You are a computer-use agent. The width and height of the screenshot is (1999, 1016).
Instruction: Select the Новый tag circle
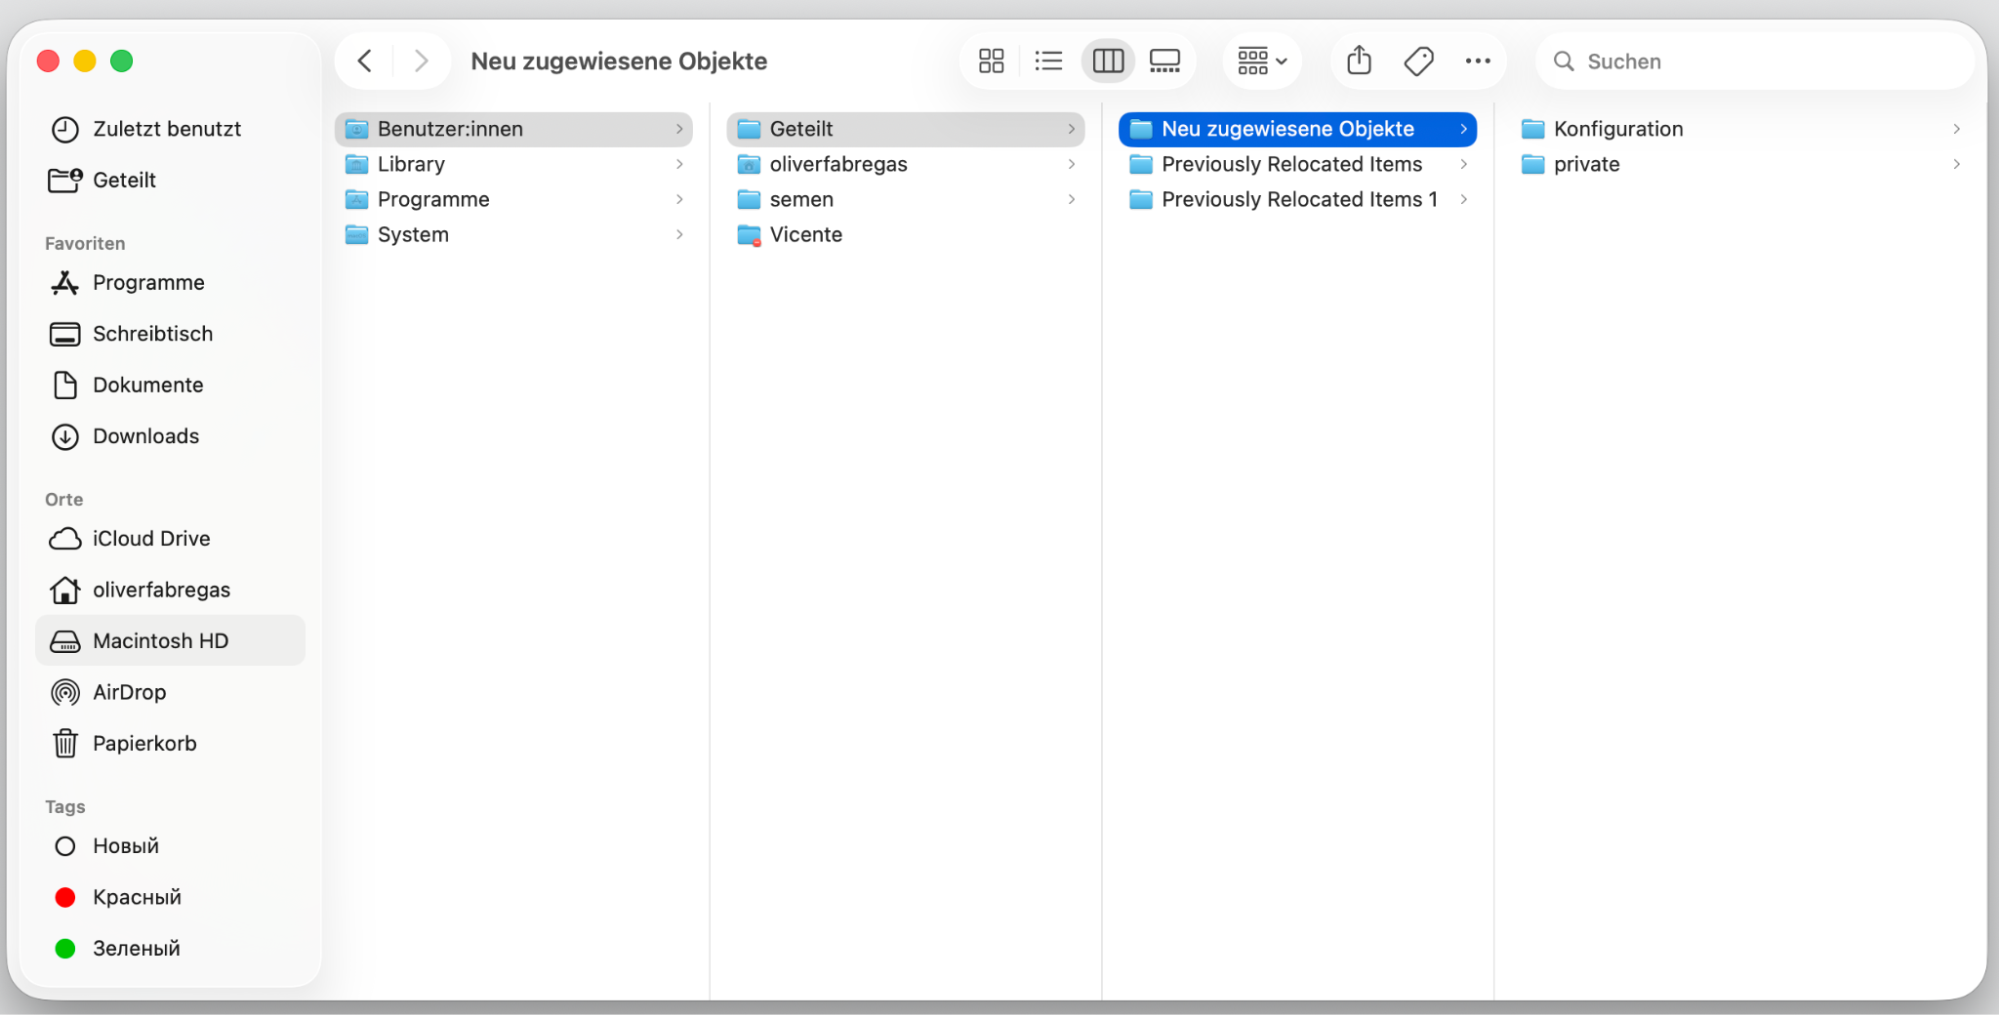[x=65, y=846]
